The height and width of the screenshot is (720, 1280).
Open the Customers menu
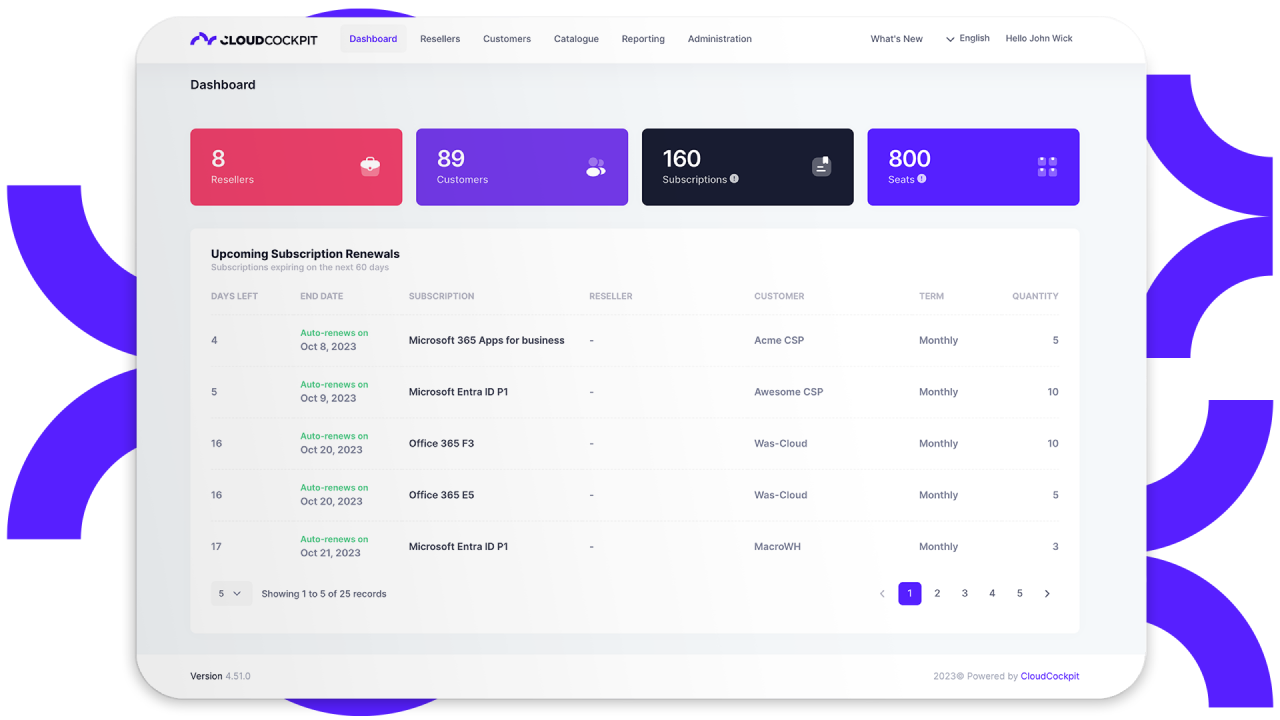tap(507, 39)
